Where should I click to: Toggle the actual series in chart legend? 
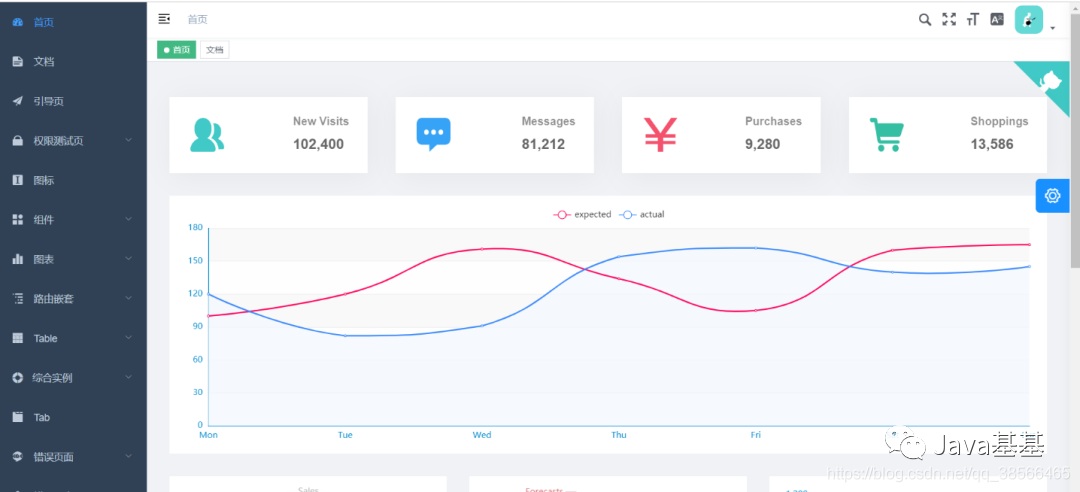[642, 214]
